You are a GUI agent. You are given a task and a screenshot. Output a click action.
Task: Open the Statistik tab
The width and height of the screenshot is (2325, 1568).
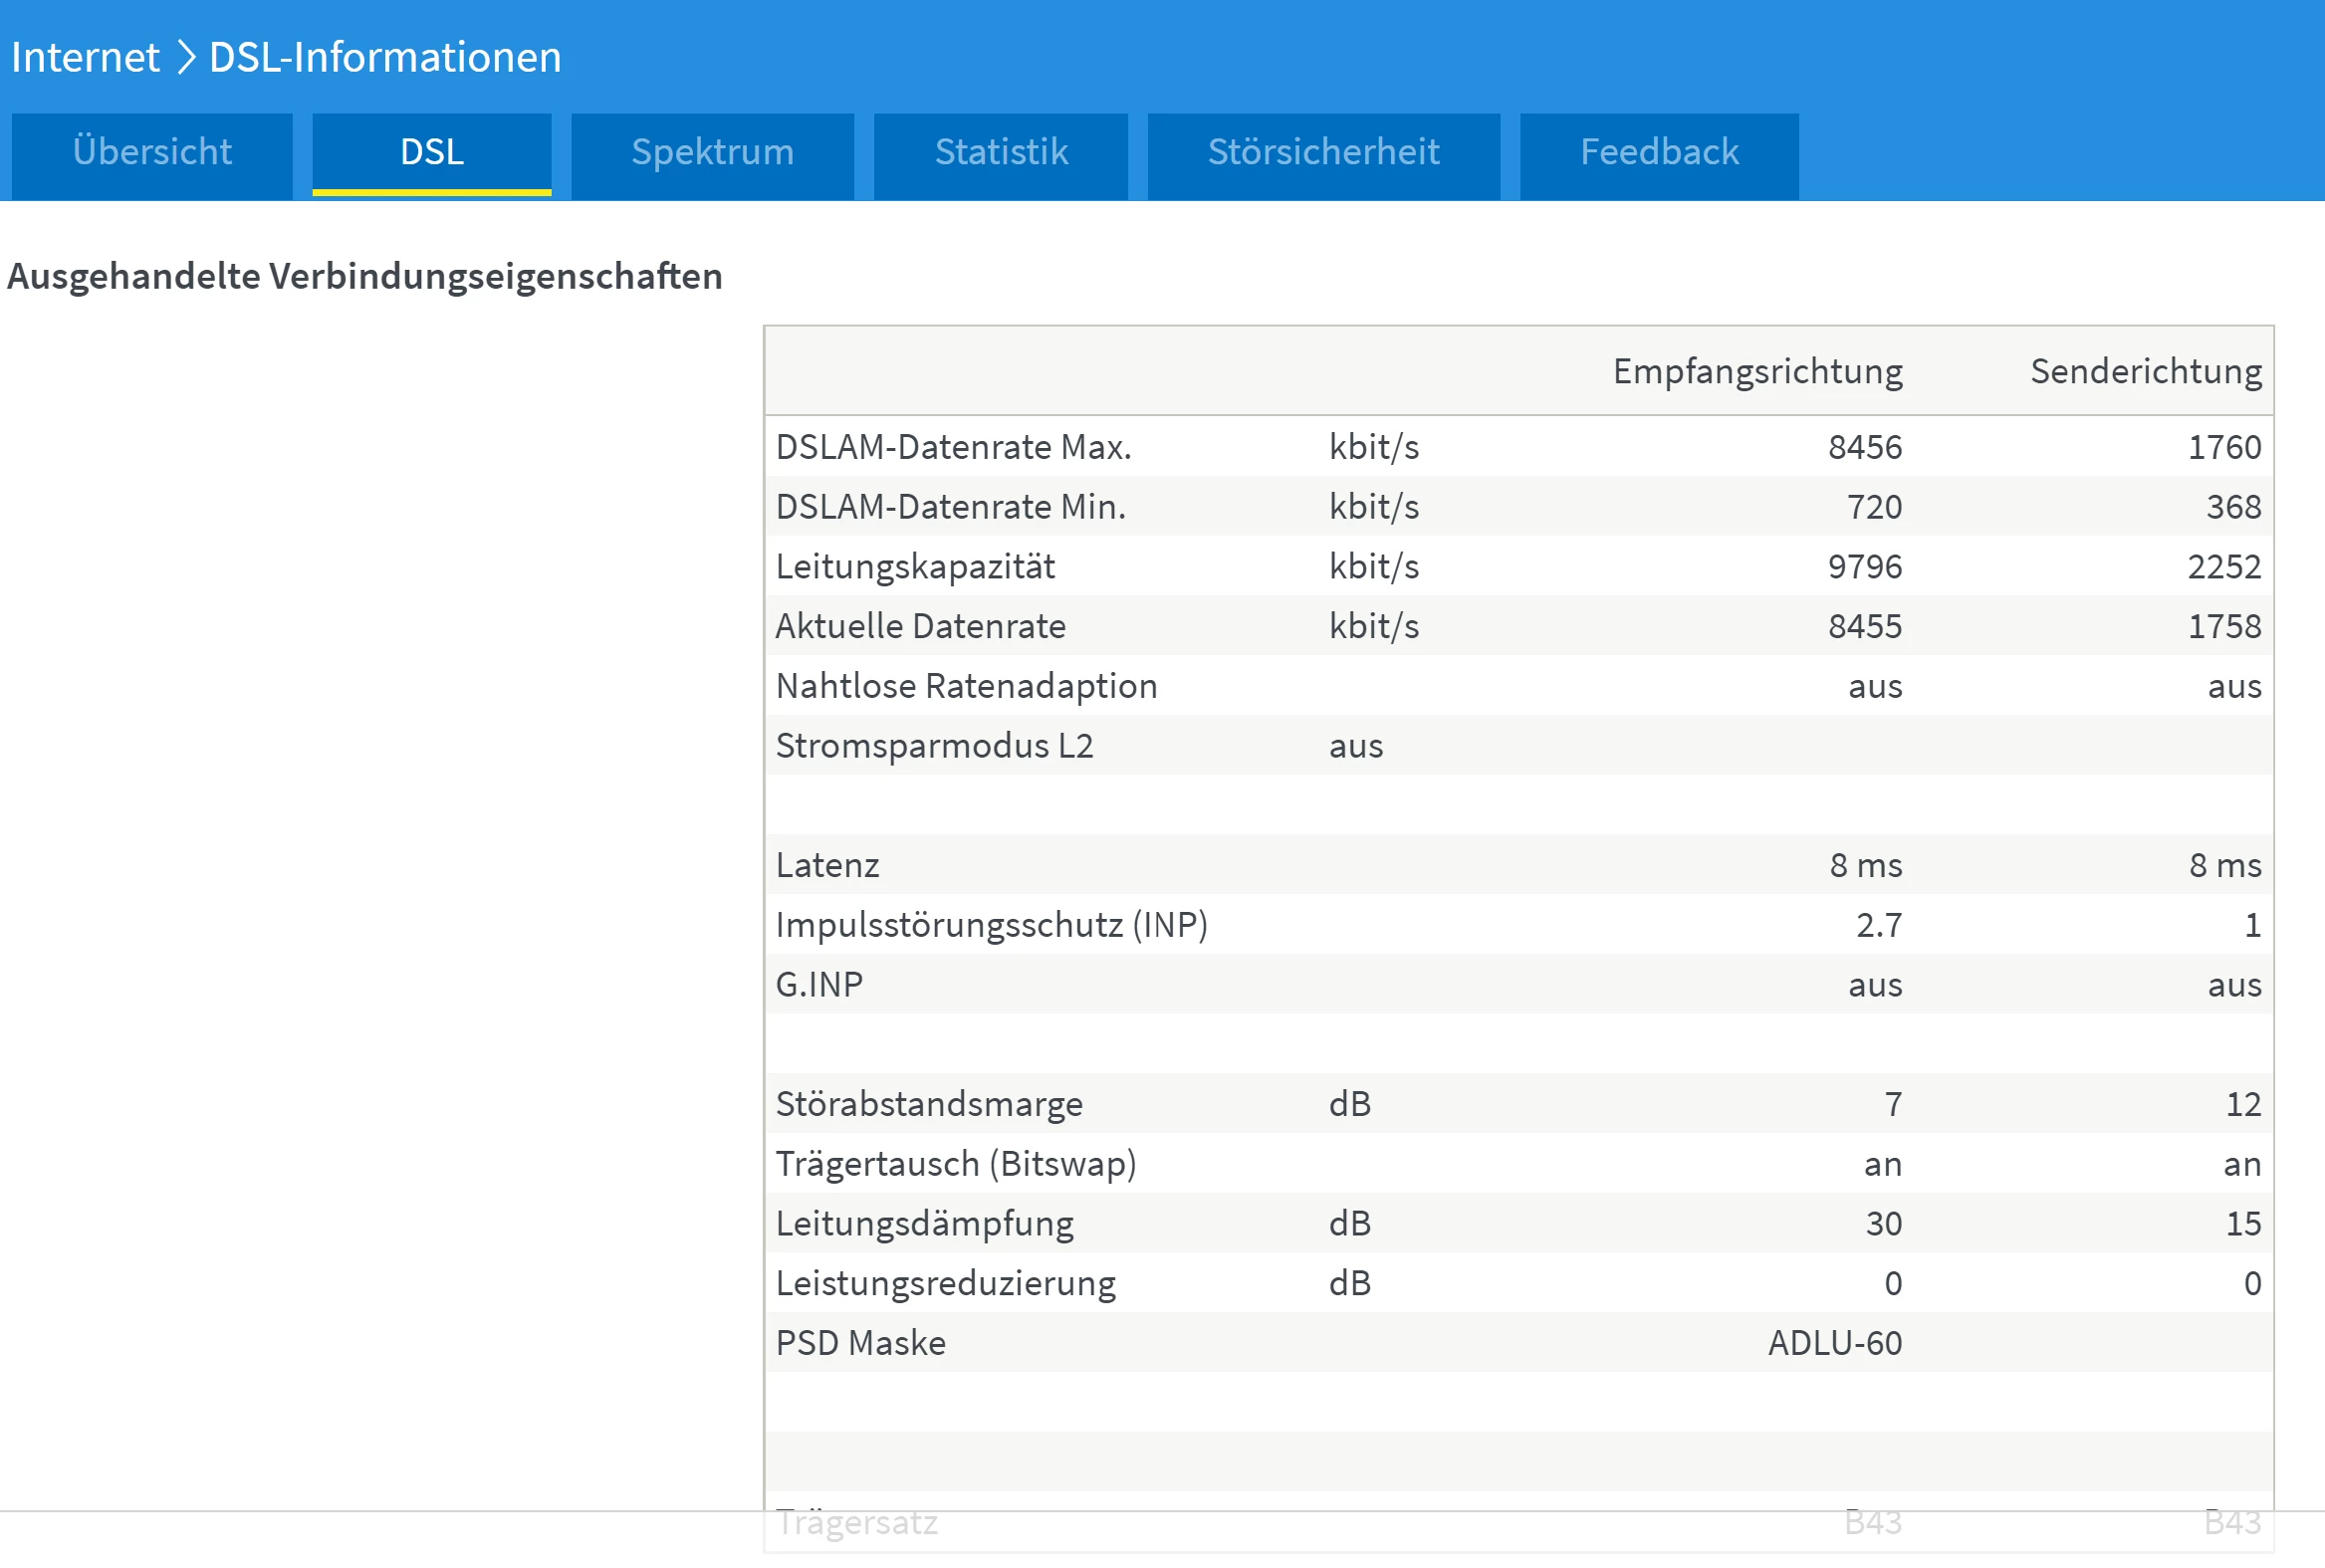(1000, 153)
